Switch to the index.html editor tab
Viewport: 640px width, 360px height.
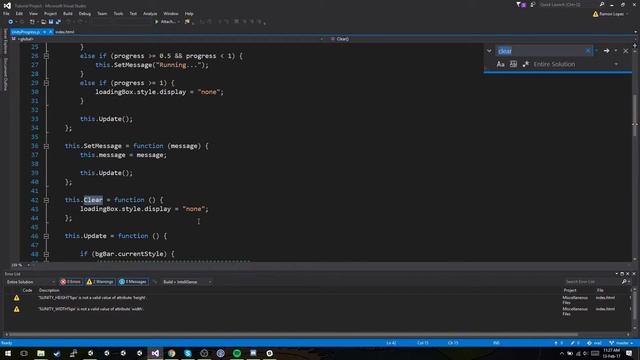(65, 32)
